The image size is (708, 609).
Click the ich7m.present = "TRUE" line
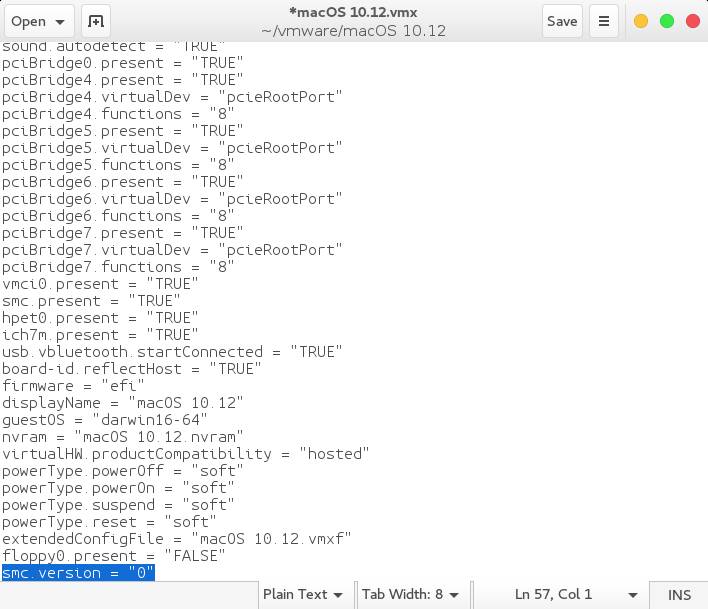click(x=100, y=335)
